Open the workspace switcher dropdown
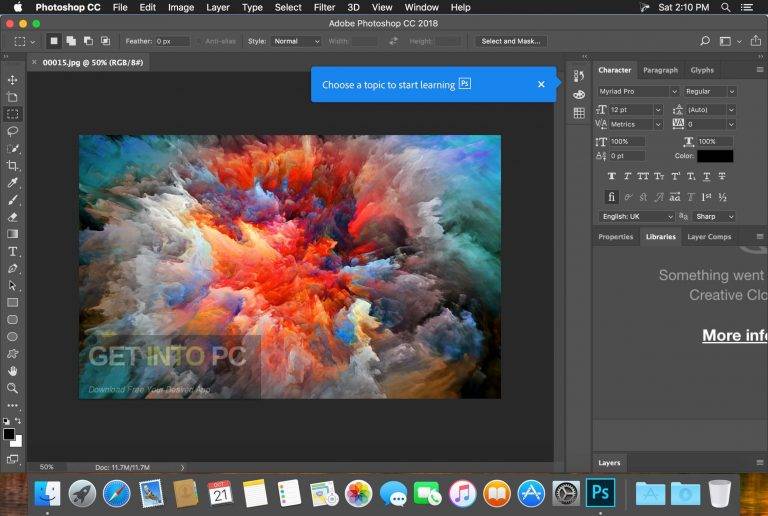The image size is (768, 516). pos(730,41)
